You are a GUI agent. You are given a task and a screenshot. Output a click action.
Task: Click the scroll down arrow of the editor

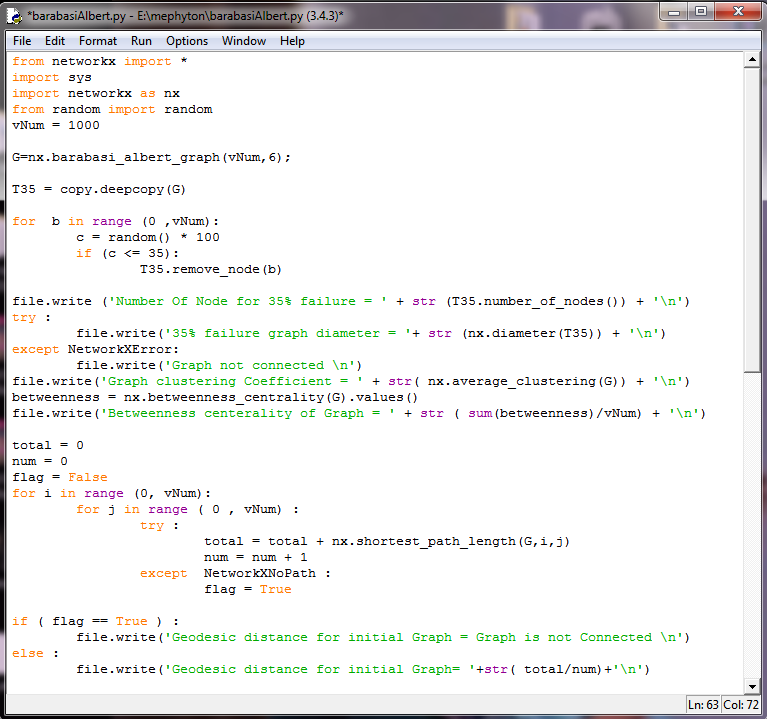pos(753,686)
